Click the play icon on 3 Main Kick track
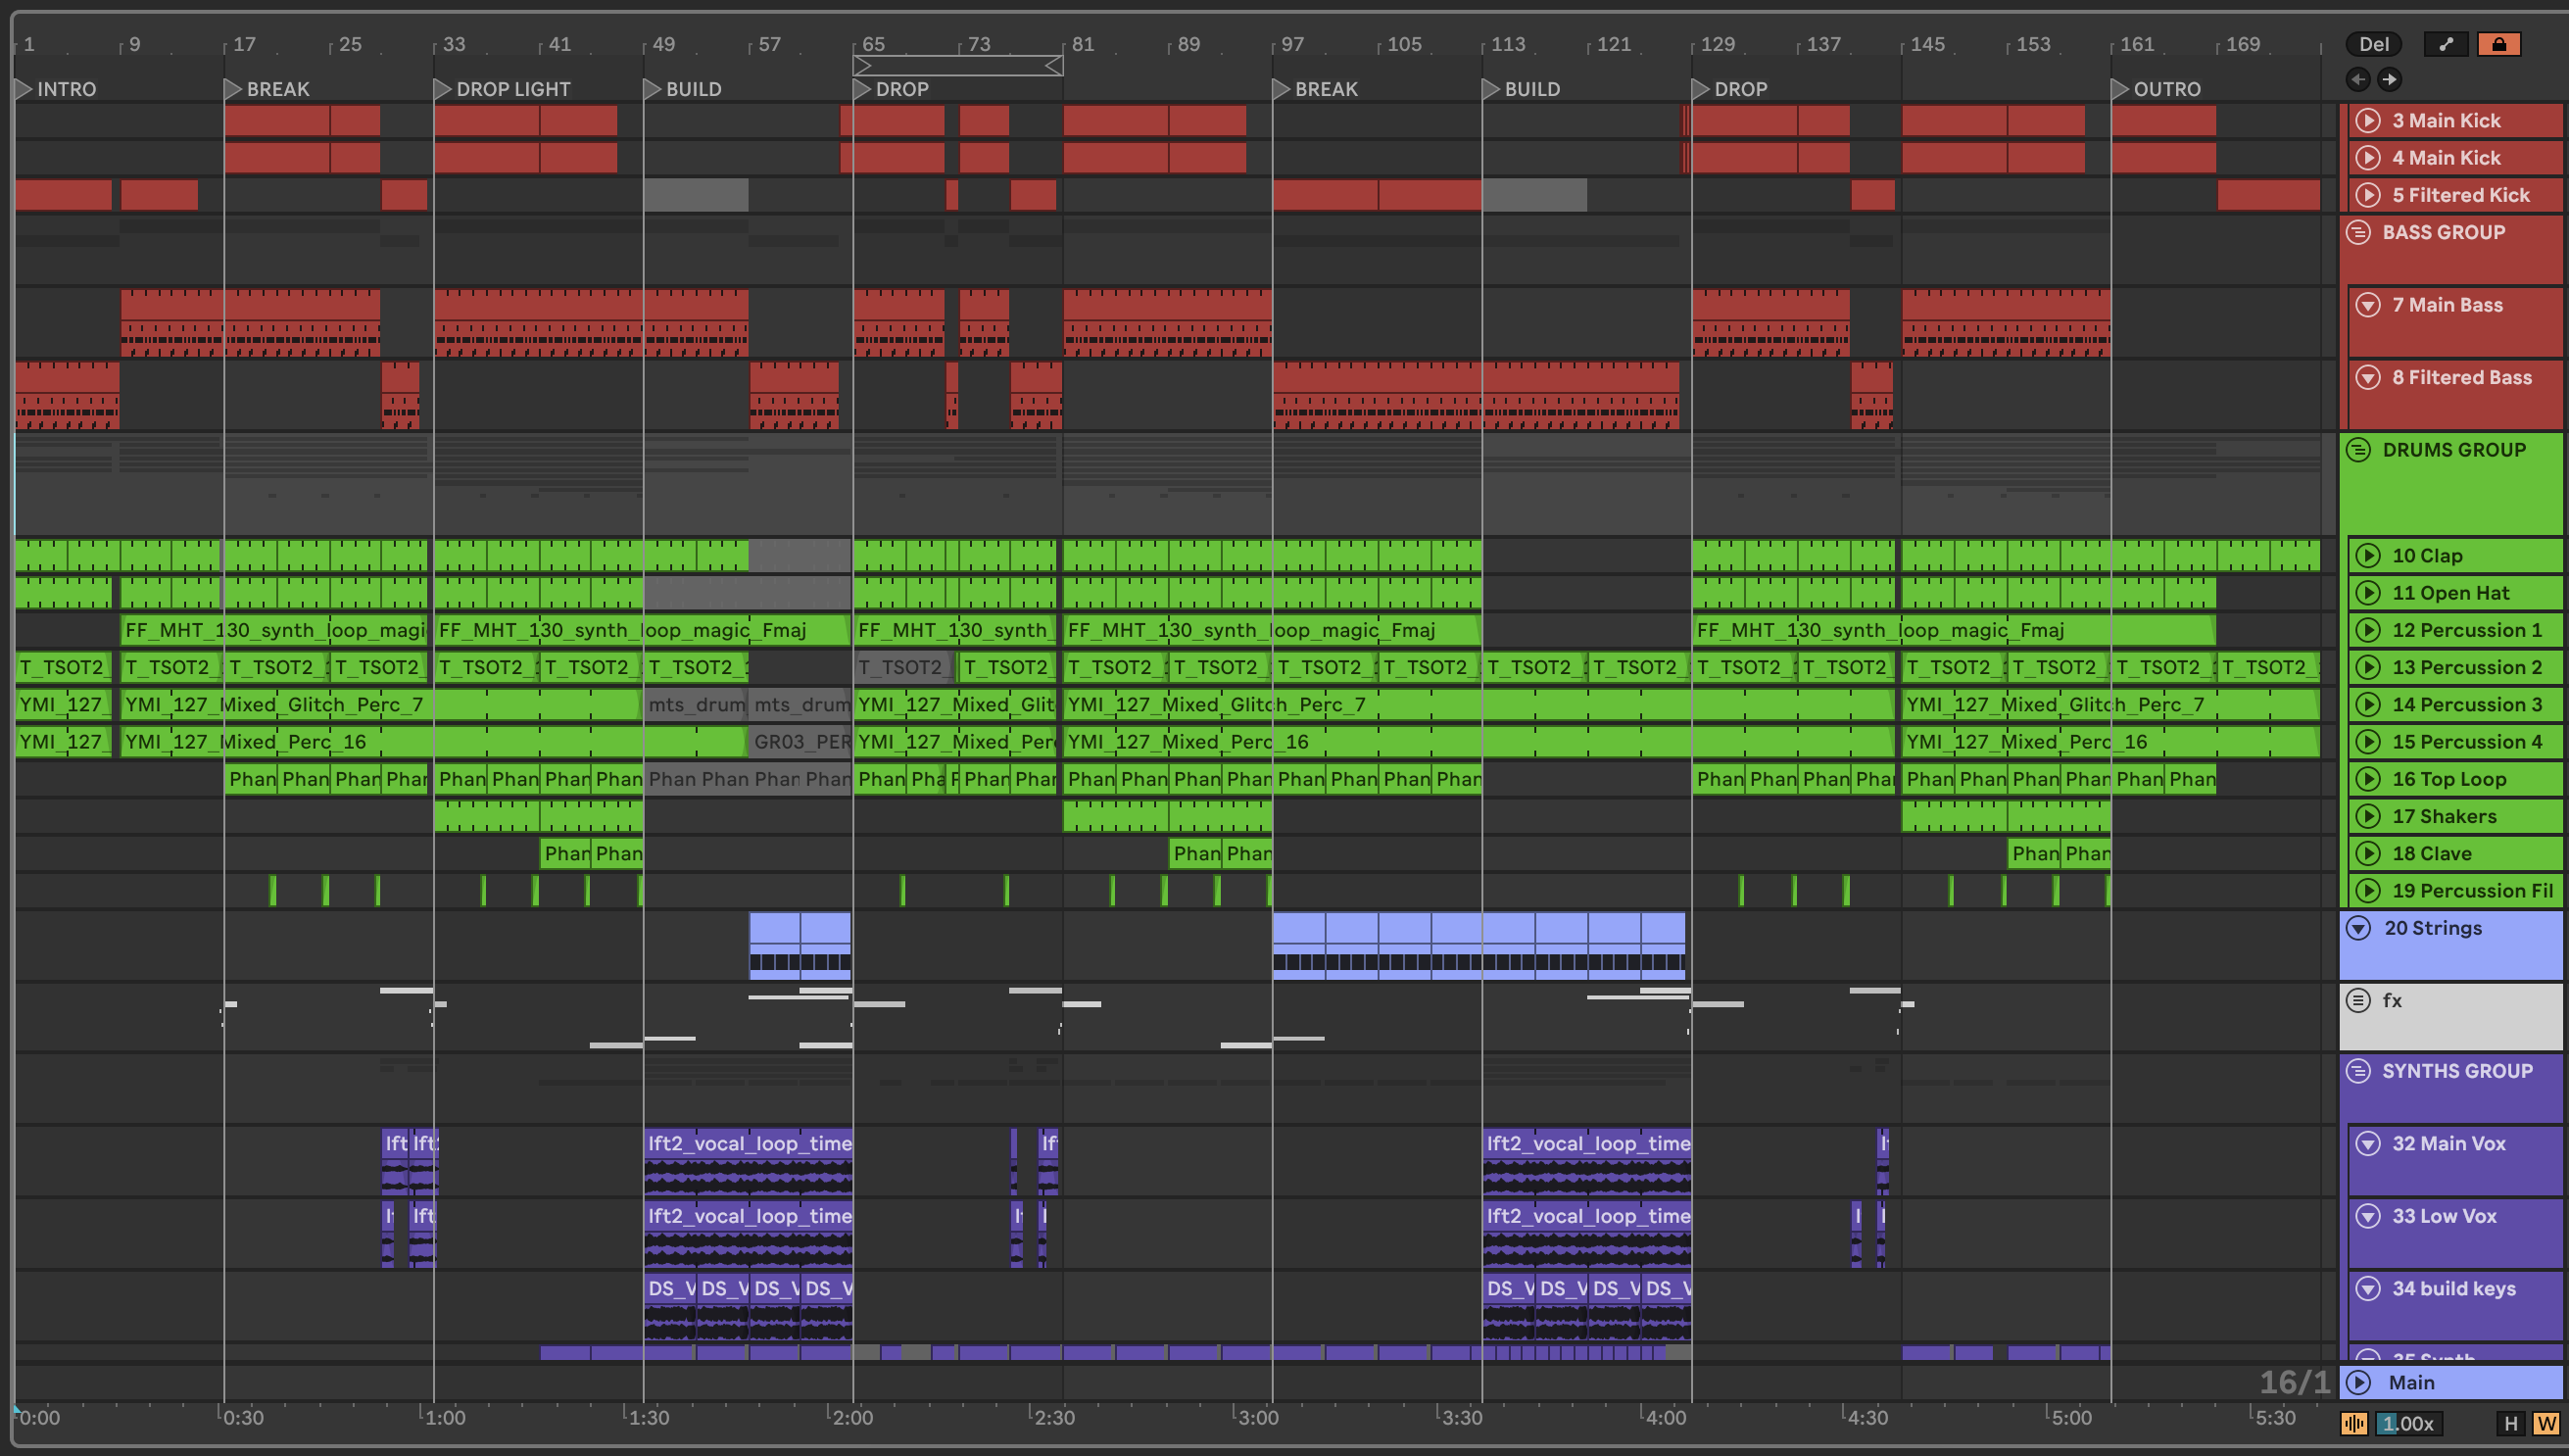This screenshot has height=1456, width=2569. [2367, 121]
